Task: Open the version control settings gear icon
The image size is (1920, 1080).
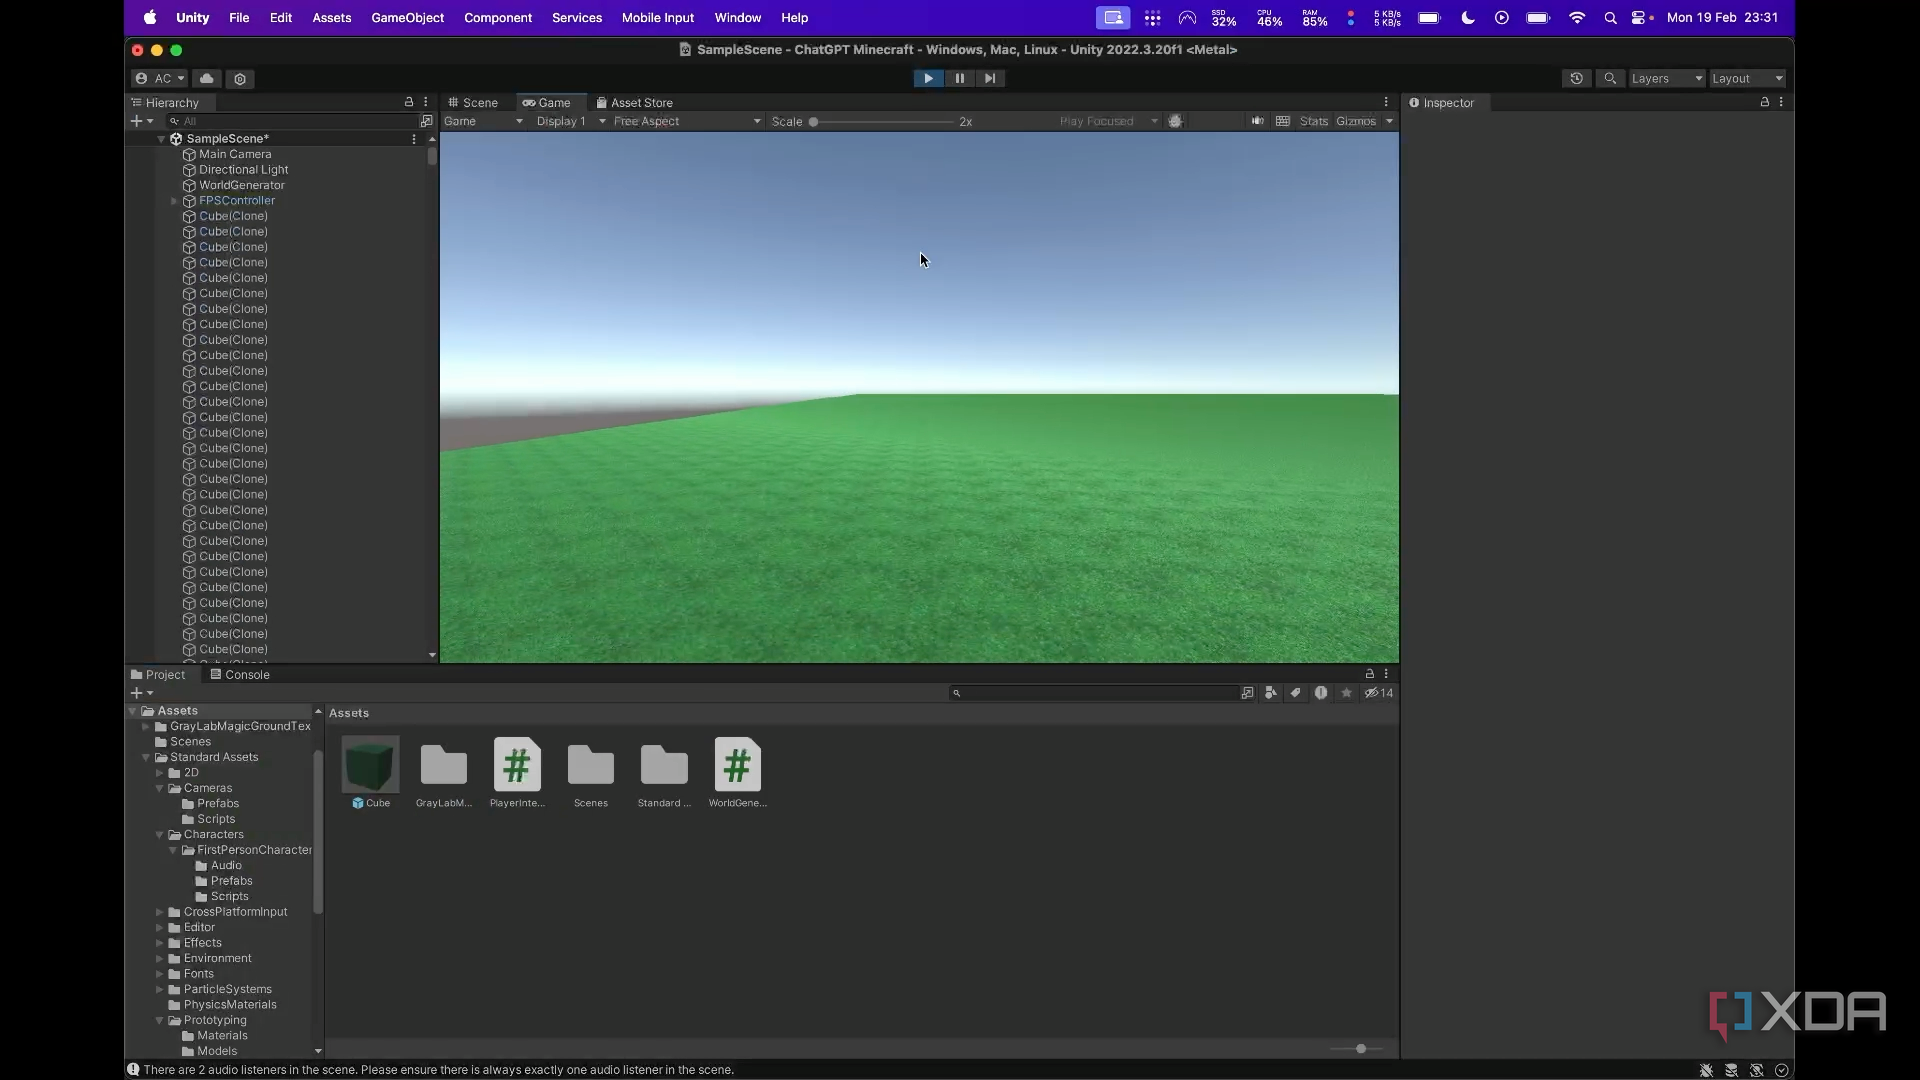Action: coord(240,78)
